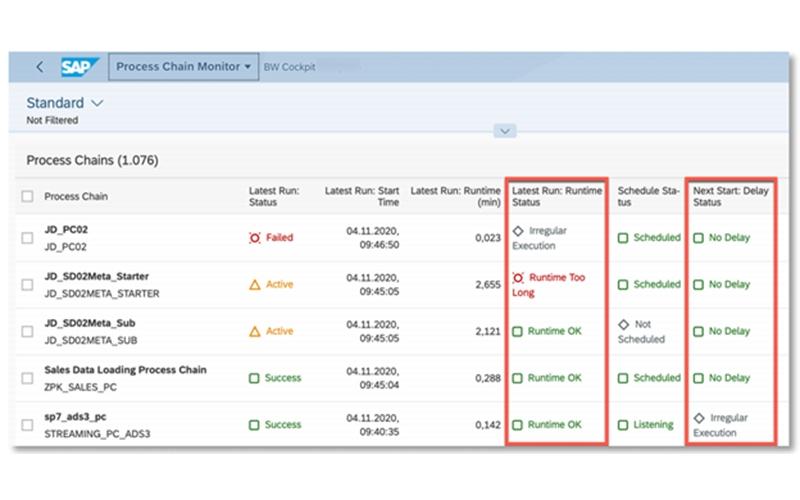The width and height of the screenshot is (800, 500).
Task: Click the delay Irregular Execution diamond icon for sp7_ads3_pc
Action: (699, 418)
